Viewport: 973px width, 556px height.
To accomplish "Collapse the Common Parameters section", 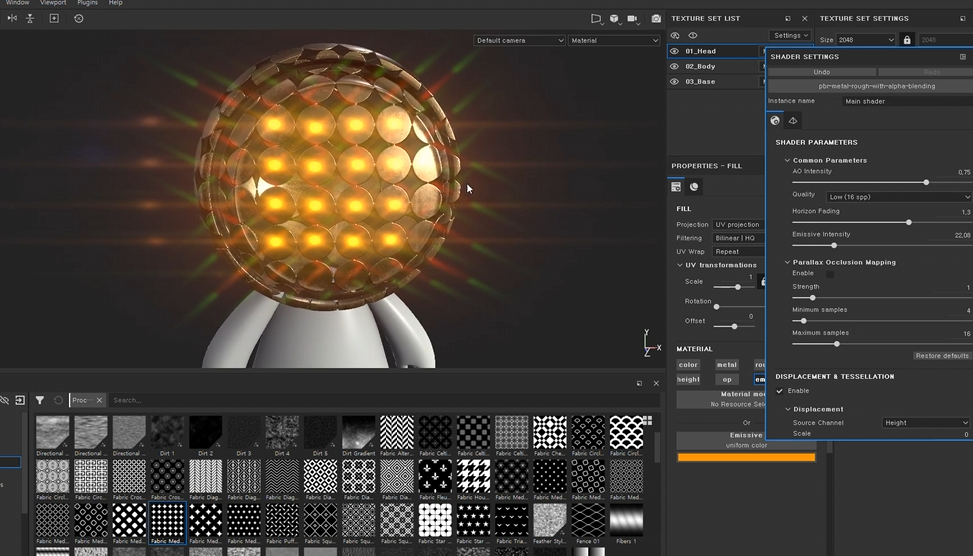I will (788, 160).
